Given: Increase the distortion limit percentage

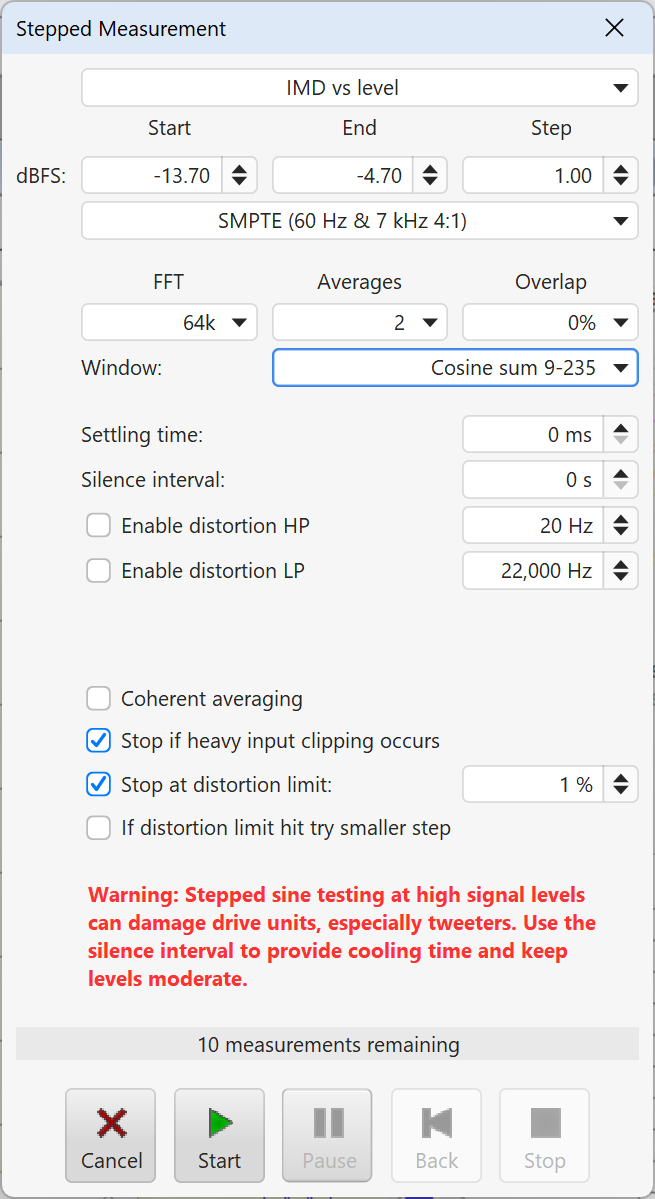Looking at the screenshot, I should click(621, 778).
